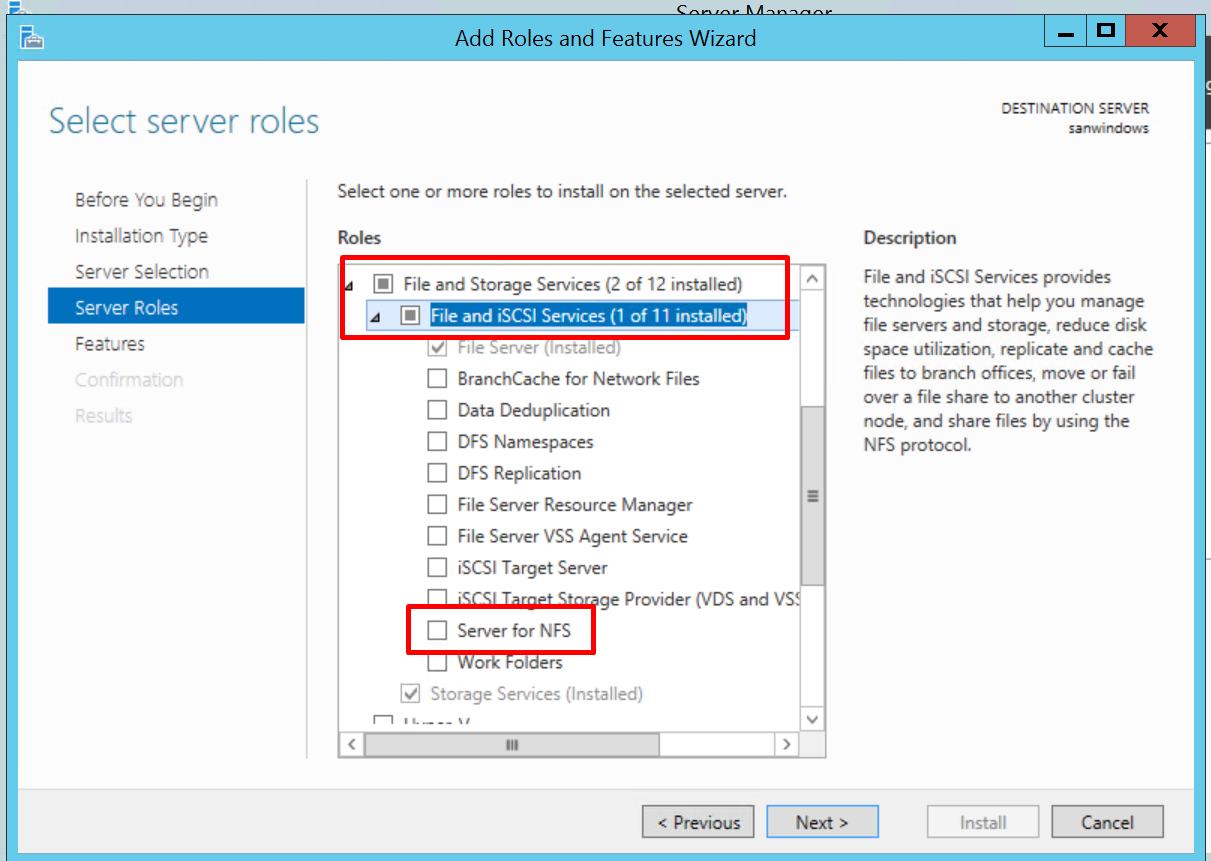Image resolution: width=1211 pixels, height=861 pixels.
Task: Open the Before You Begin step
Action: 146,200
